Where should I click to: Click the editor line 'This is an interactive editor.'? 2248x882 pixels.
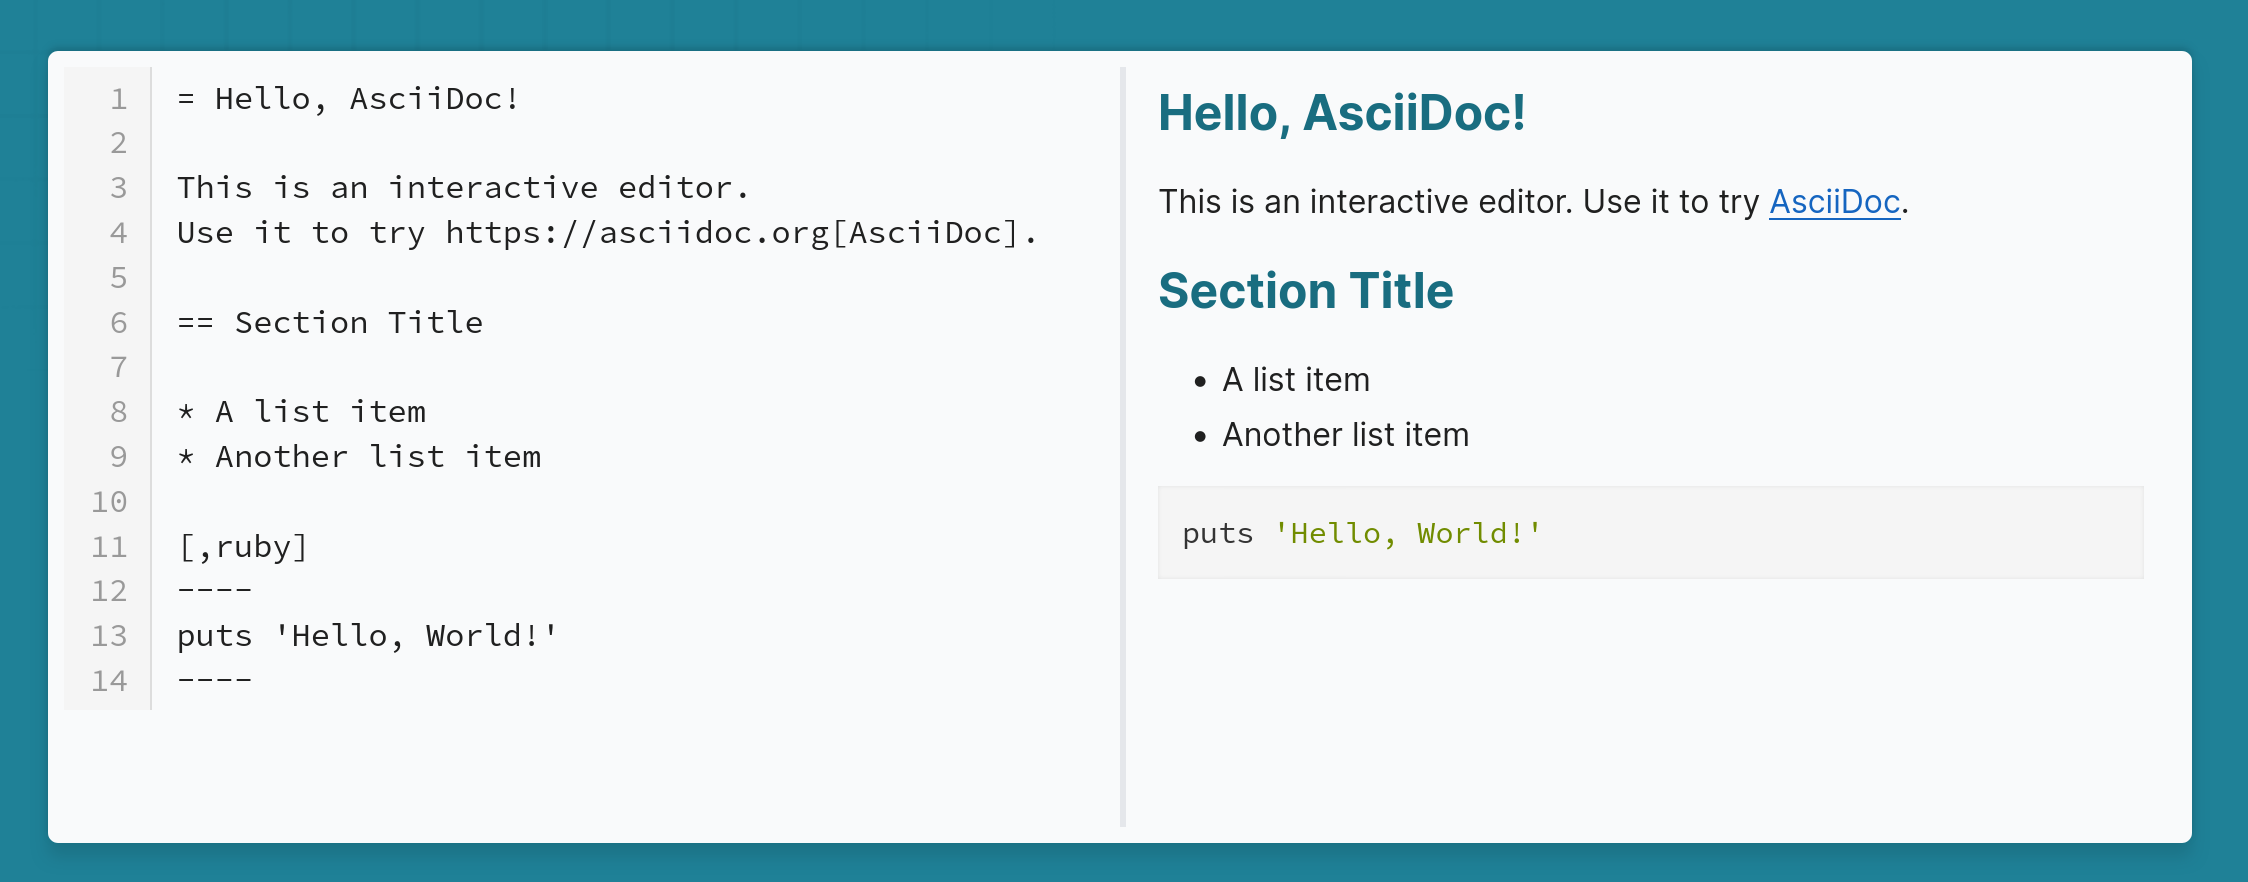[462, 188]
